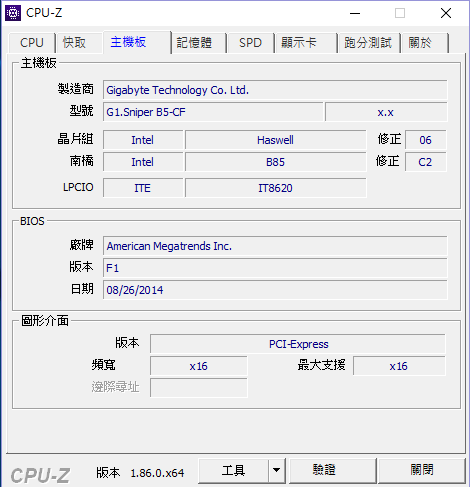Click the empty 邊際尋址 field
This screenshot has height=487, width=470.
tap(199, 388)
